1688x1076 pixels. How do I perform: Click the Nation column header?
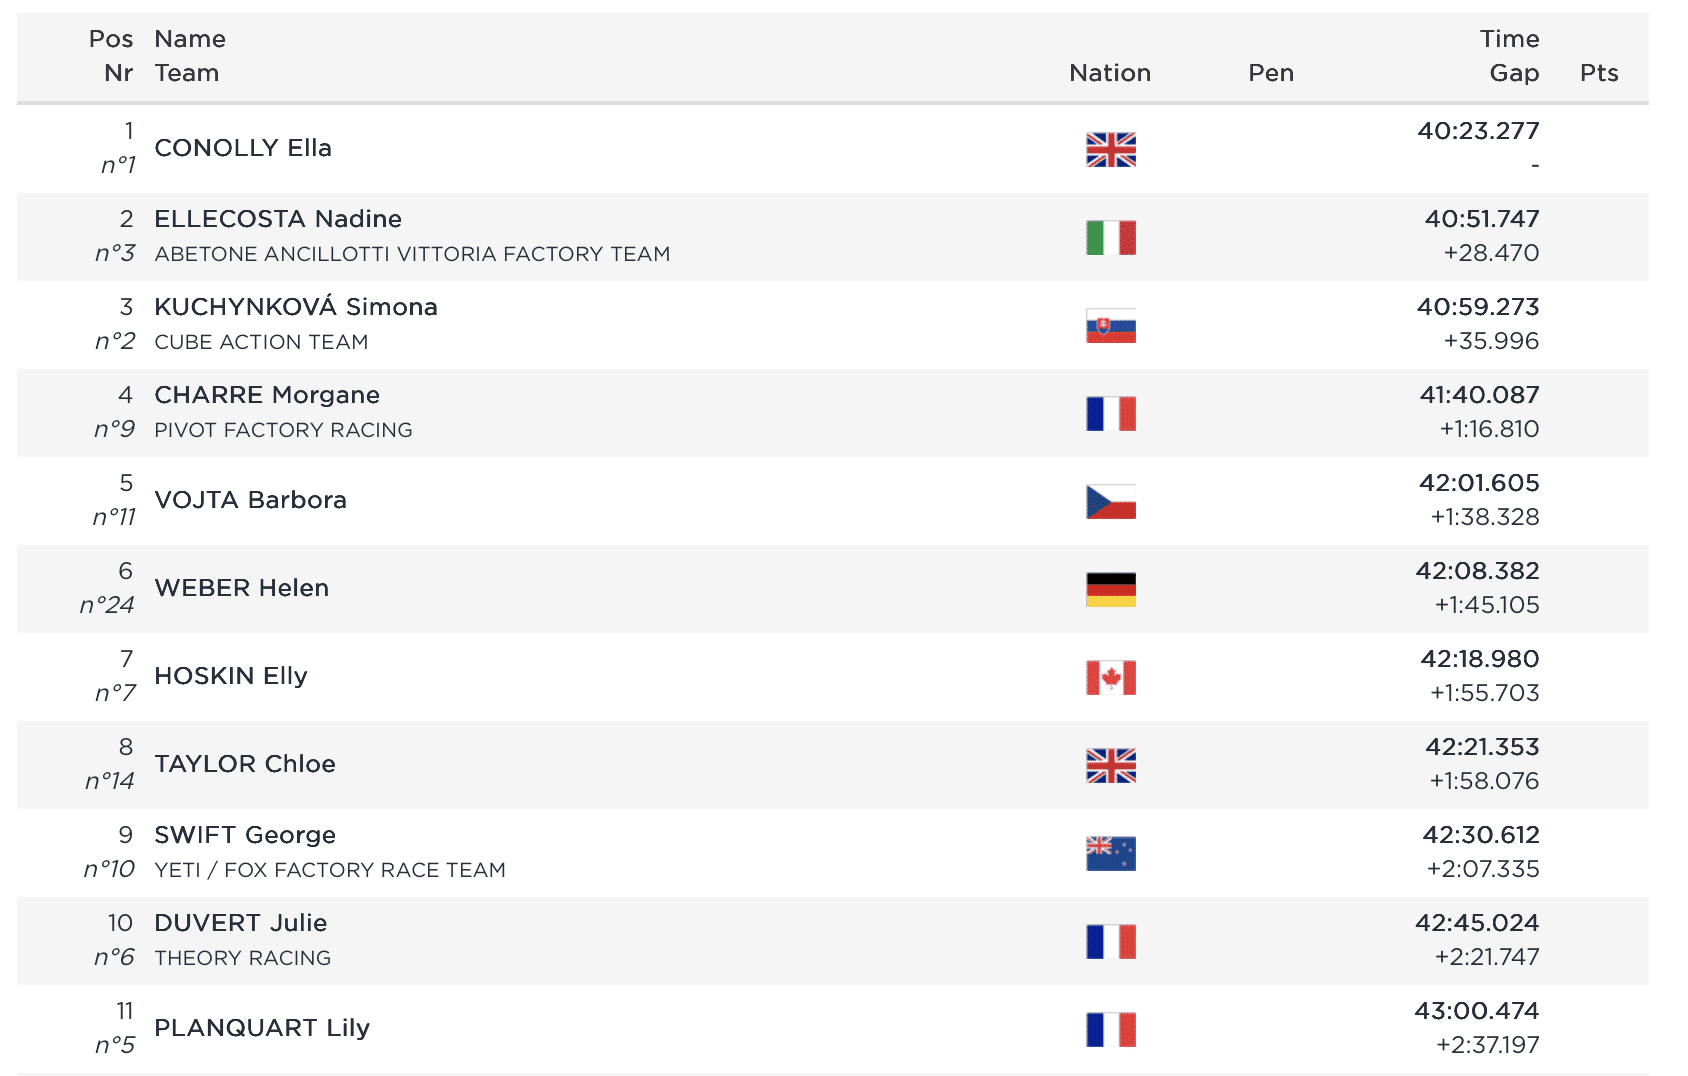pyautogui.click(x=1109, y=73)
